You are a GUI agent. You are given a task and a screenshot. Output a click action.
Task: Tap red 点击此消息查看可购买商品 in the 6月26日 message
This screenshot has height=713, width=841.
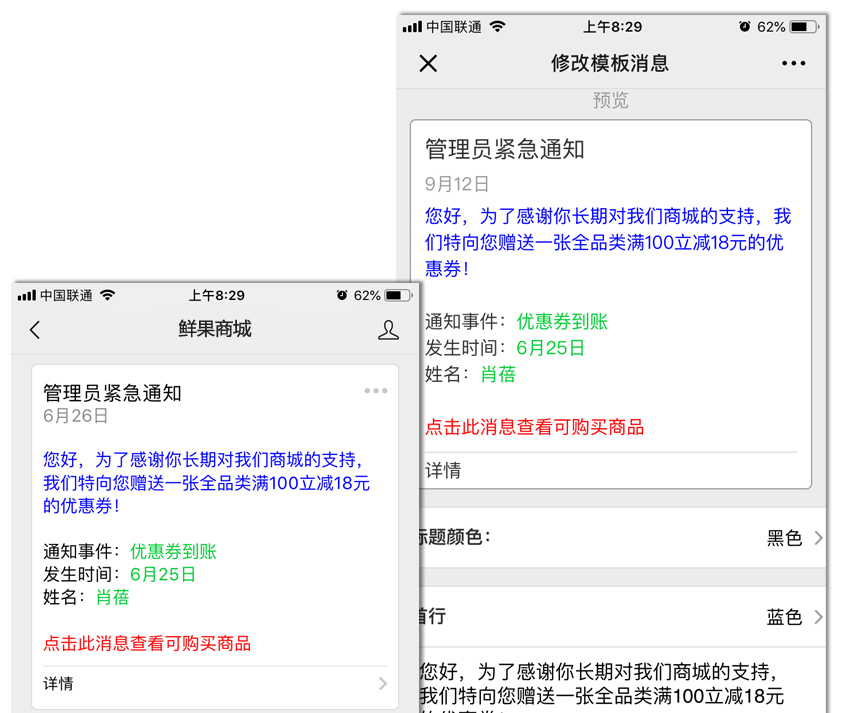[147, 643]
